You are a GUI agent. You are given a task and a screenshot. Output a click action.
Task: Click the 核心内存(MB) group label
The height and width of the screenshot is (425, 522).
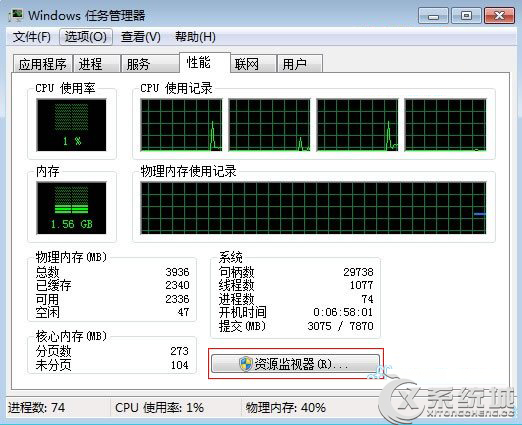[71, 336]
